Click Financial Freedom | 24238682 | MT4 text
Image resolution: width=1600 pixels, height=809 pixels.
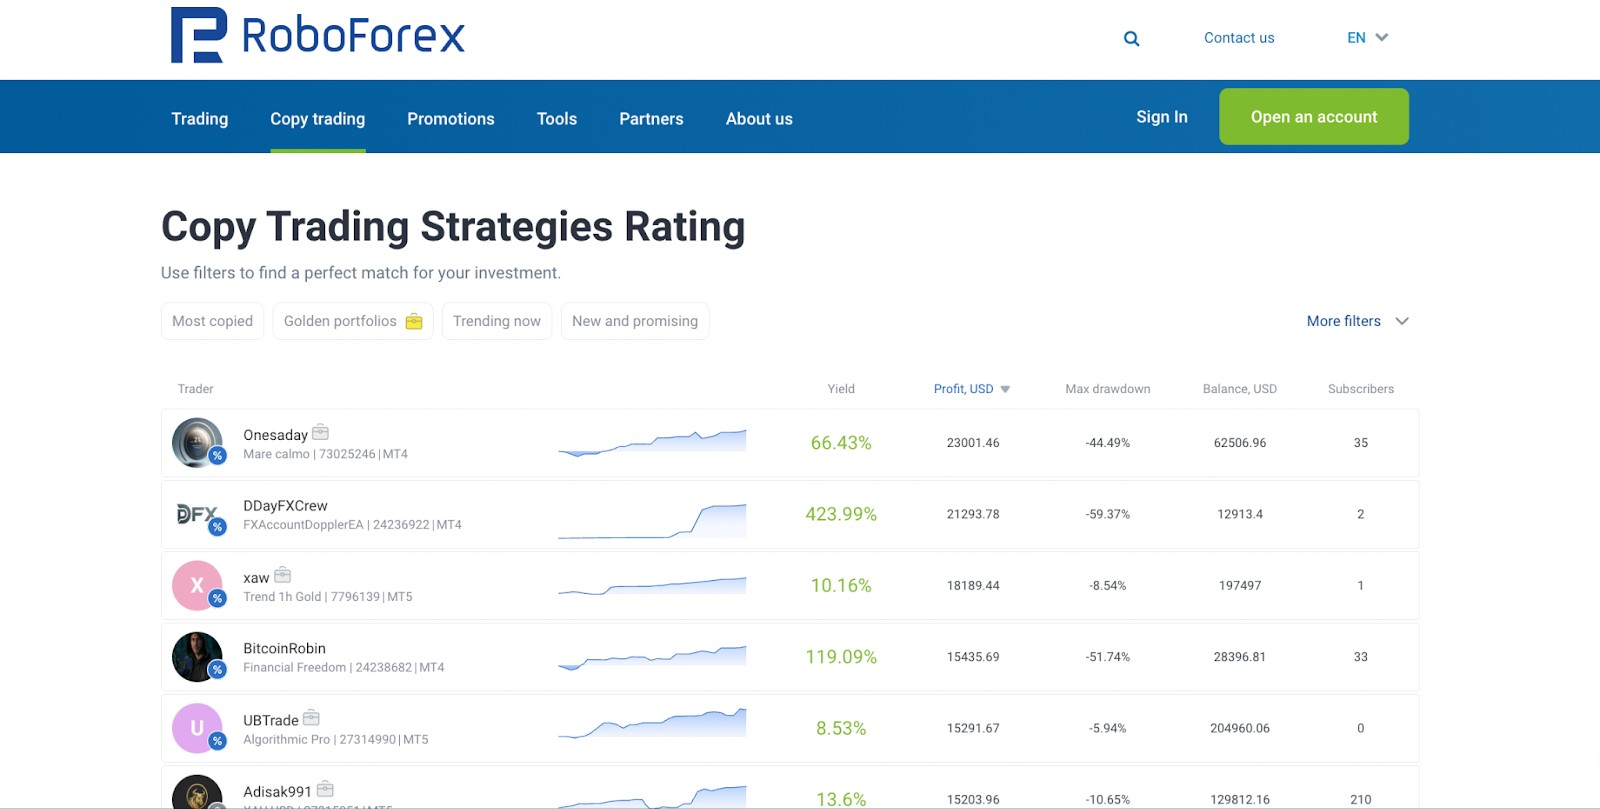(x=344, y=668)
